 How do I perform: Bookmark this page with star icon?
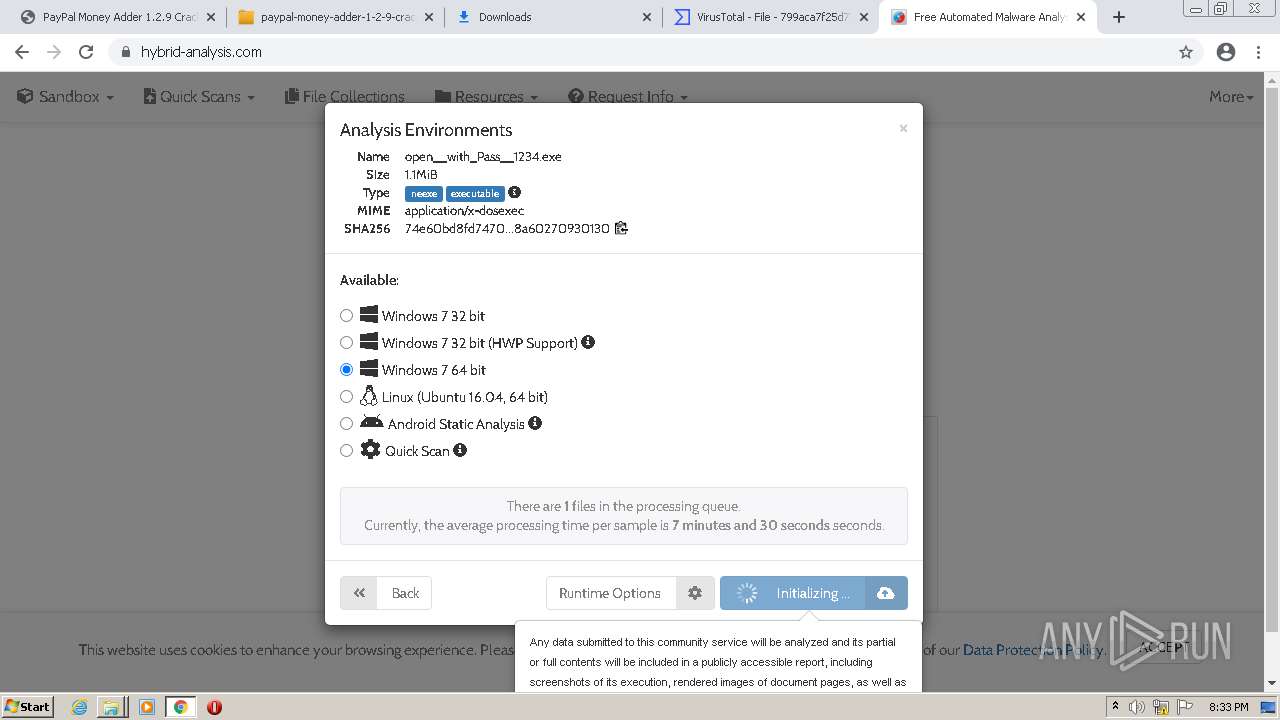[1186, 52]
